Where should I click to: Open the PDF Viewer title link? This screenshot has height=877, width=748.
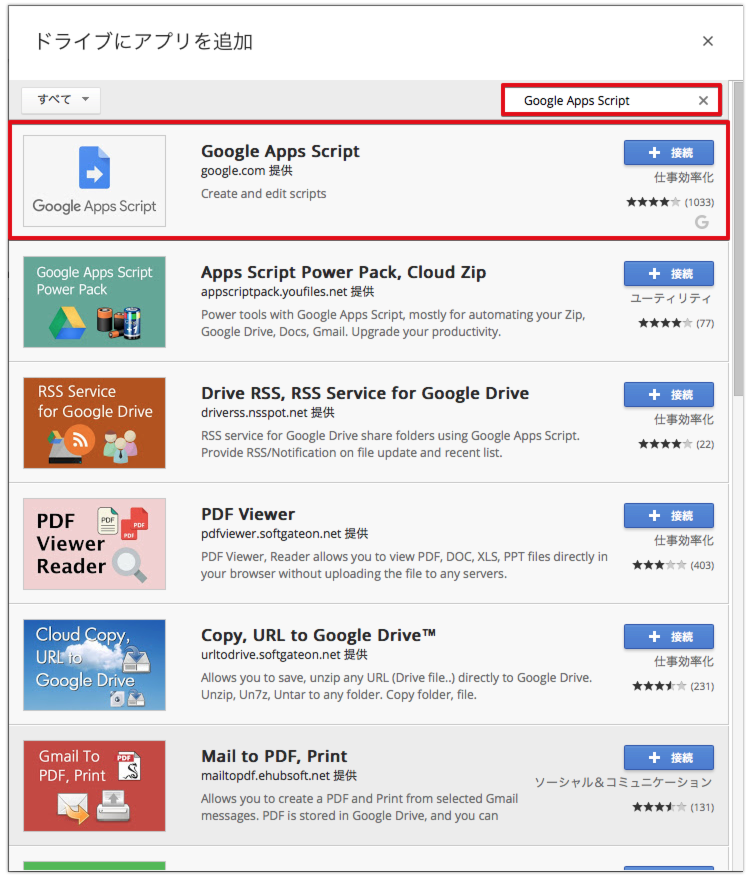(248, 514)
